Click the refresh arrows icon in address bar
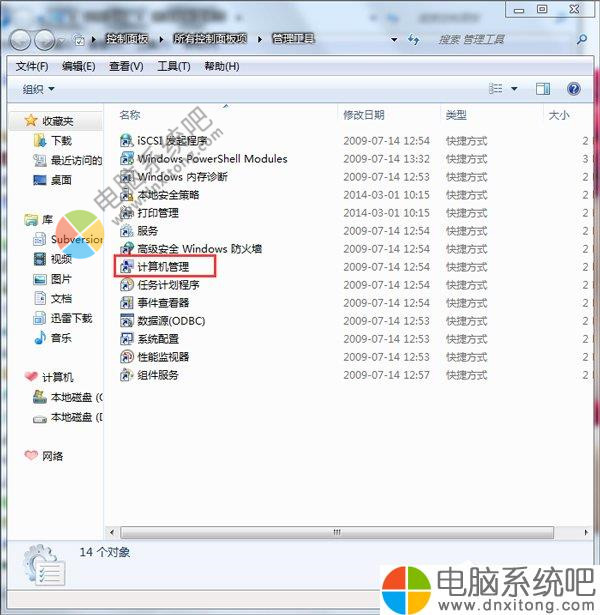 click(414, 39)
